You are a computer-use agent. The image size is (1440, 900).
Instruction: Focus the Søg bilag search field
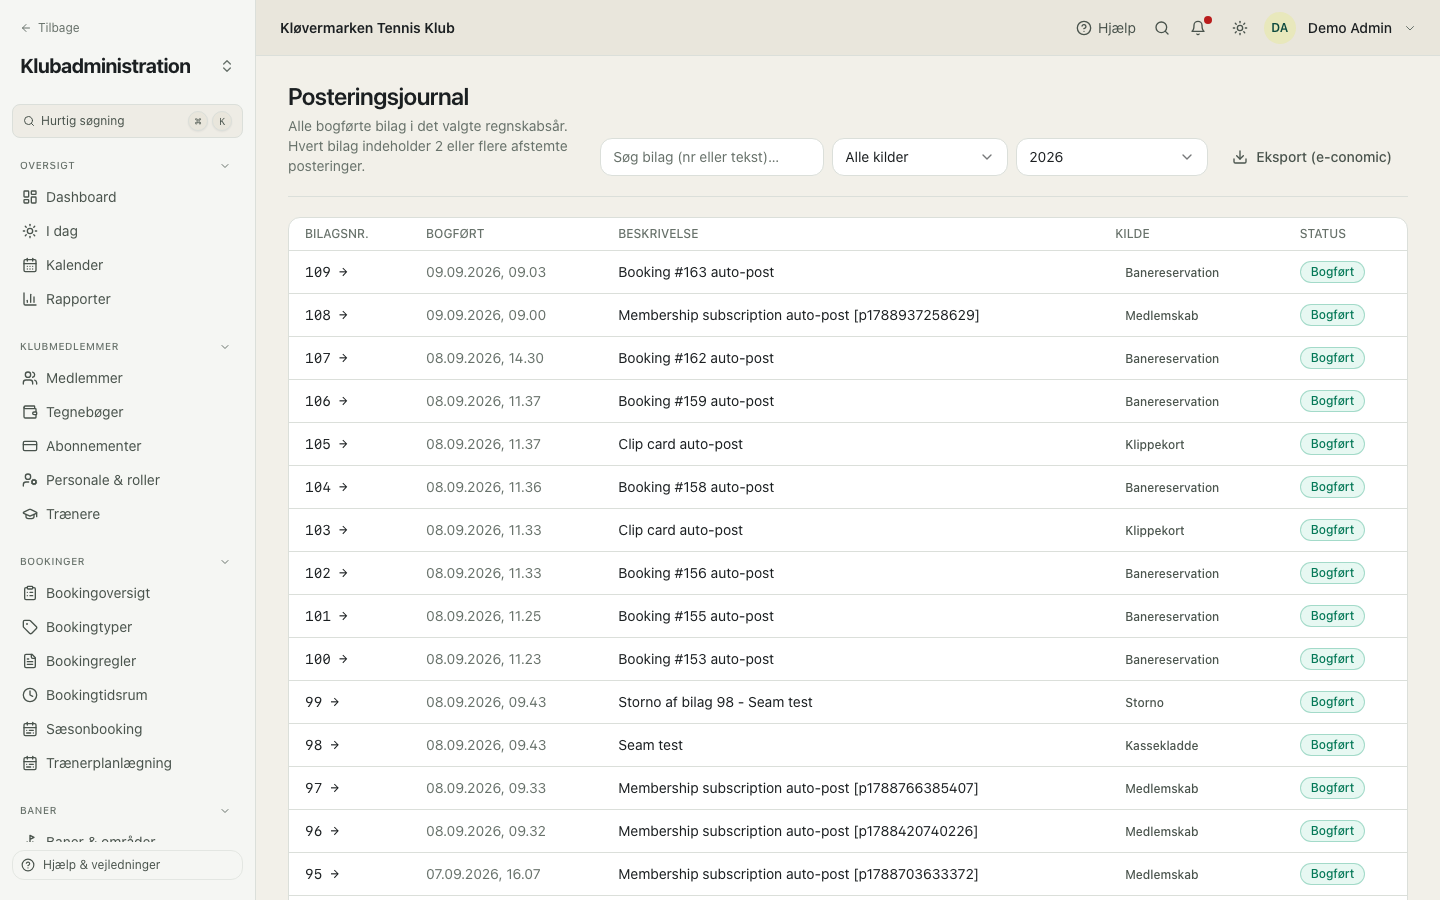(x=712, y=157)
